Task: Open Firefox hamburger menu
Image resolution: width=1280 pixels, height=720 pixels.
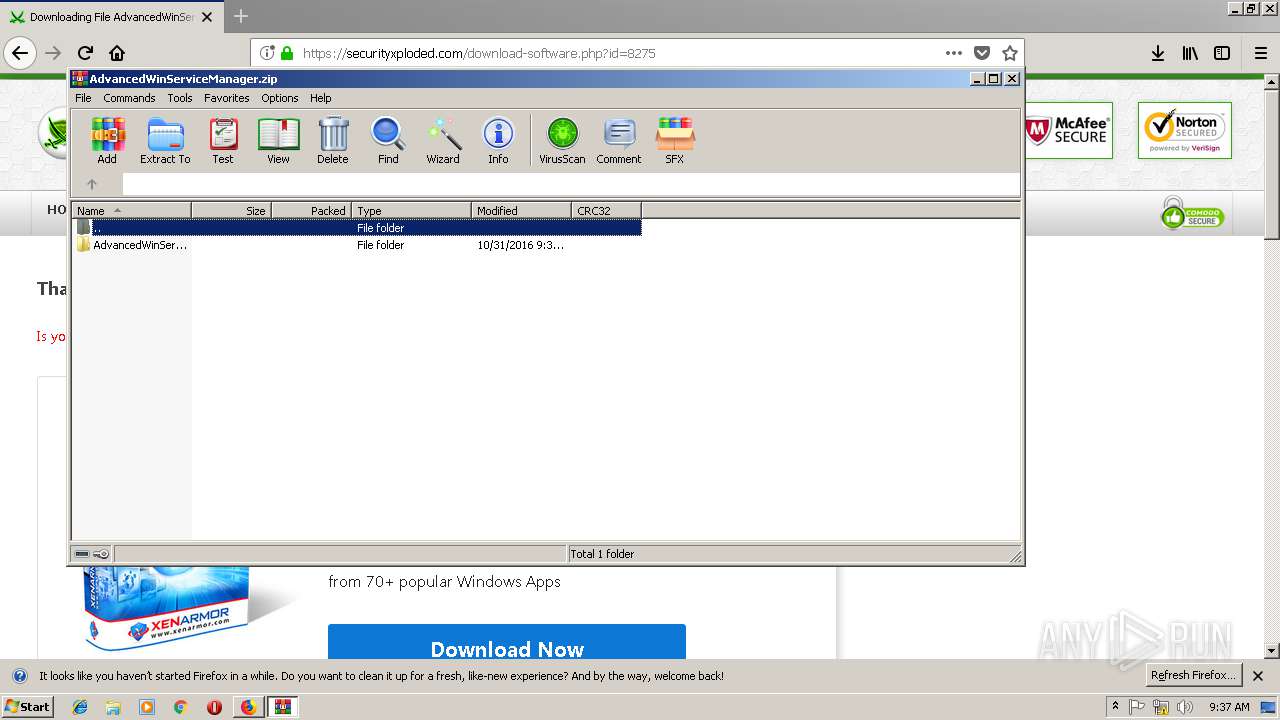Action: click(x=1261, y=53)
